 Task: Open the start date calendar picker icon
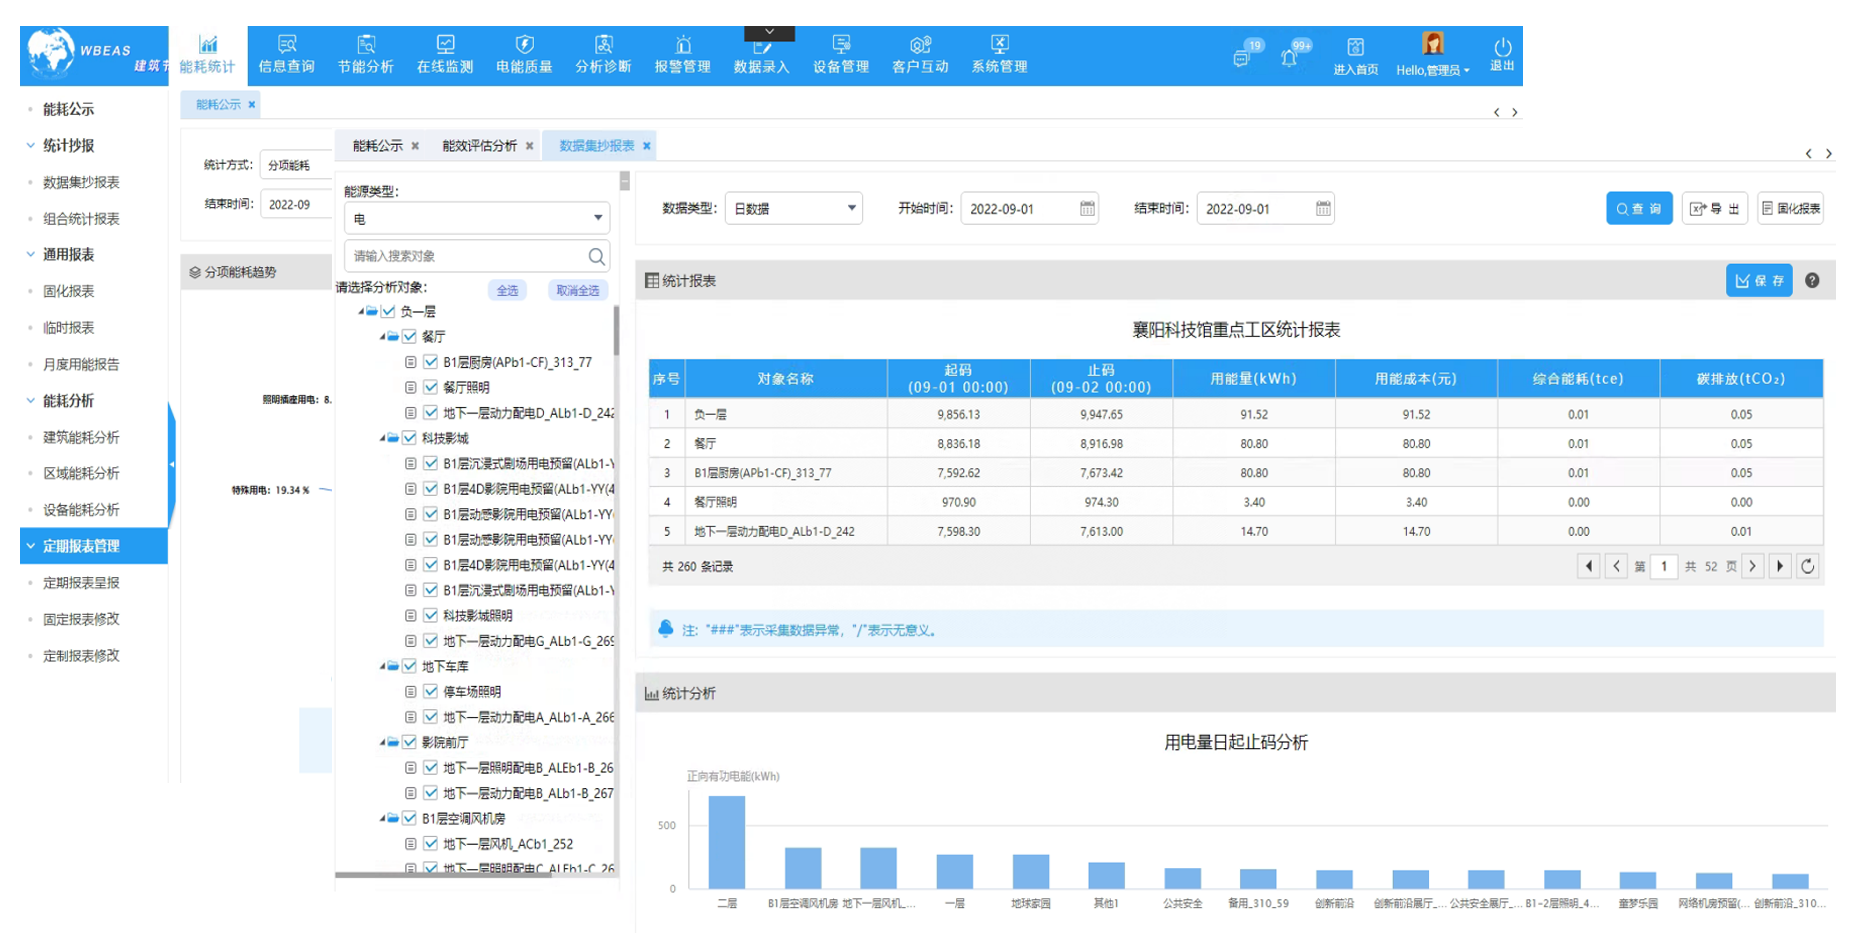click(x=1087, y=208)
